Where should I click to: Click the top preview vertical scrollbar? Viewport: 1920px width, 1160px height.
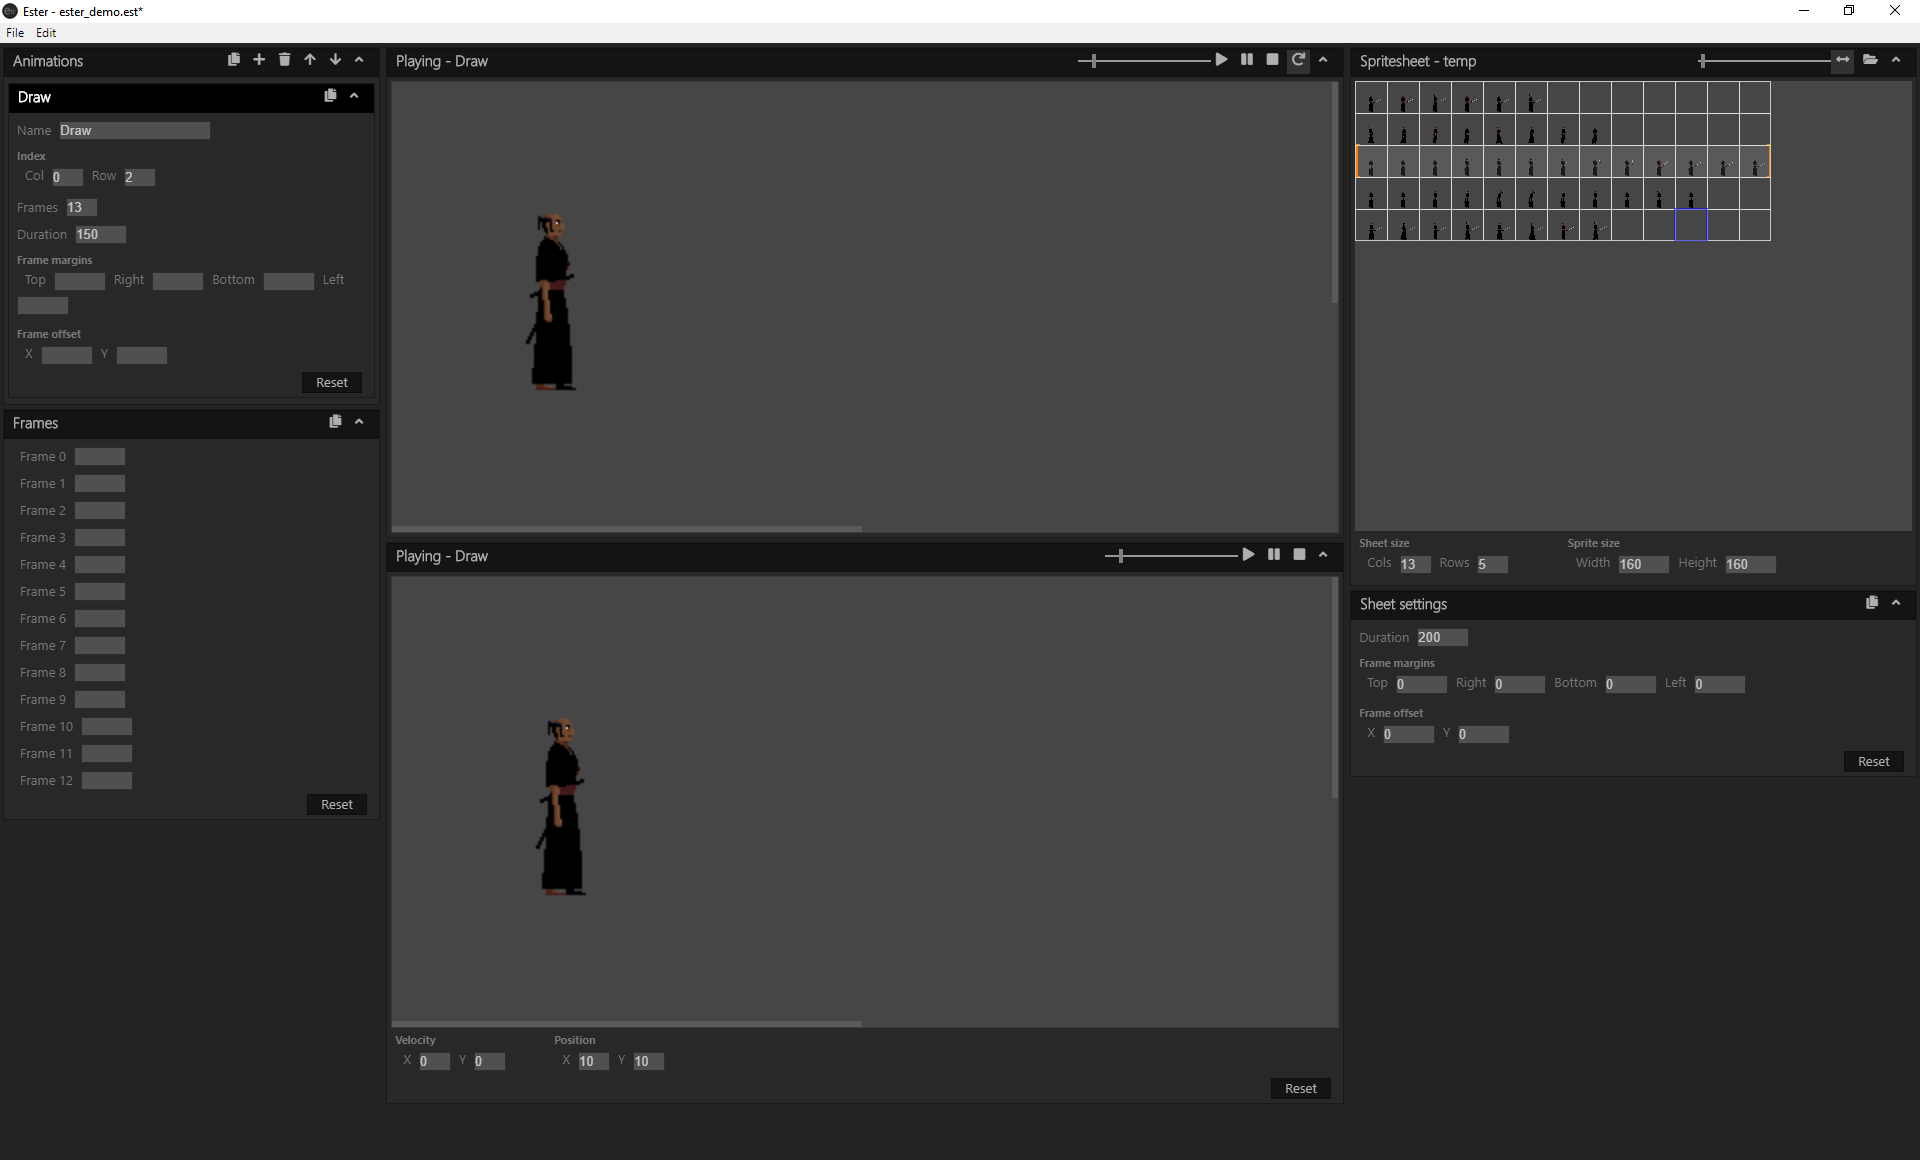click(x=1335, y=194)
